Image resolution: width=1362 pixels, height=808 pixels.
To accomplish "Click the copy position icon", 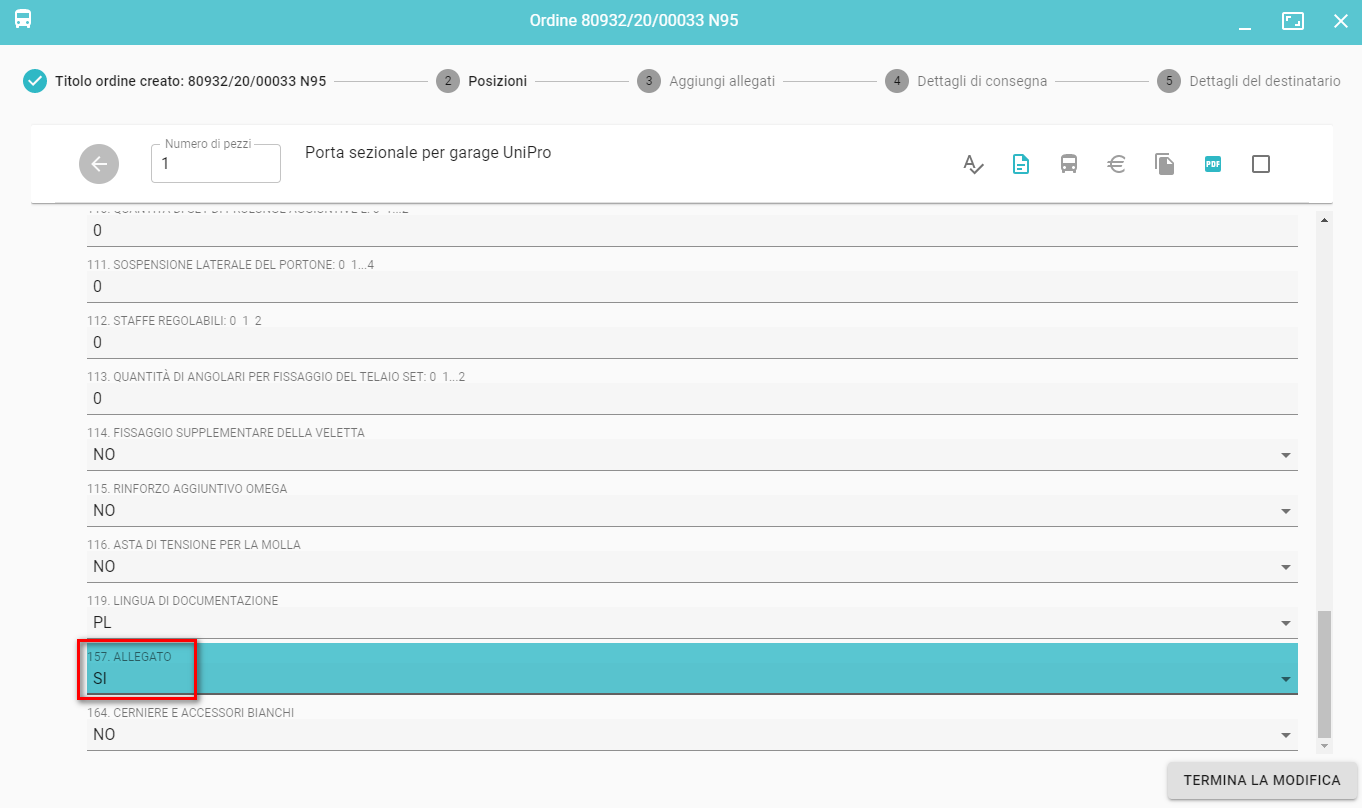I will [x=1165, y=164].
